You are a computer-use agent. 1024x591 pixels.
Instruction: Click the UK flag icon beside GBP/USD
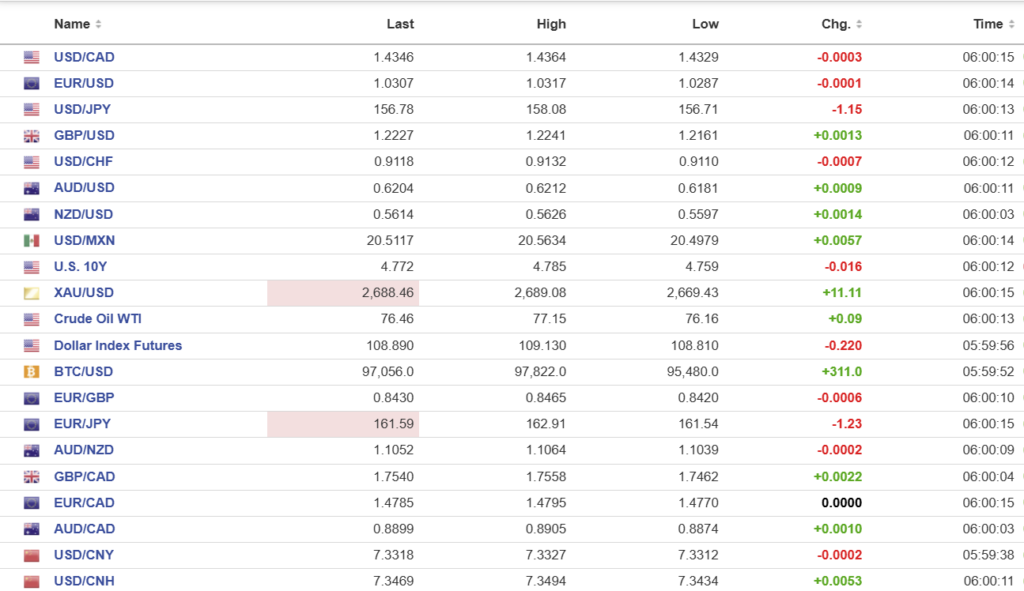(x=32, y=136)
